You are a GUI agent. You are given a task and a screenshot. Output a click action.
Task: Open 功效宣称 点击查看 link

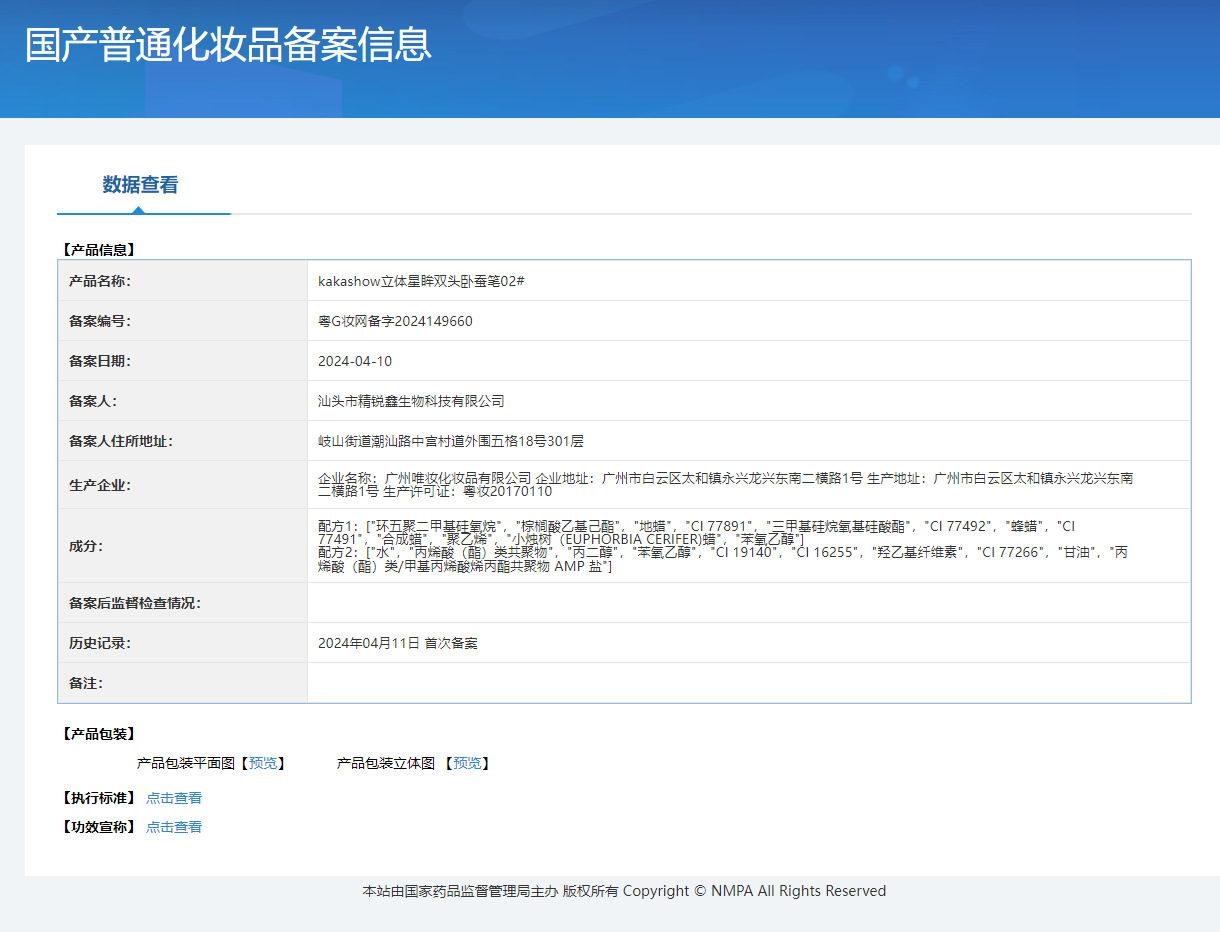[x=174, y=827]
